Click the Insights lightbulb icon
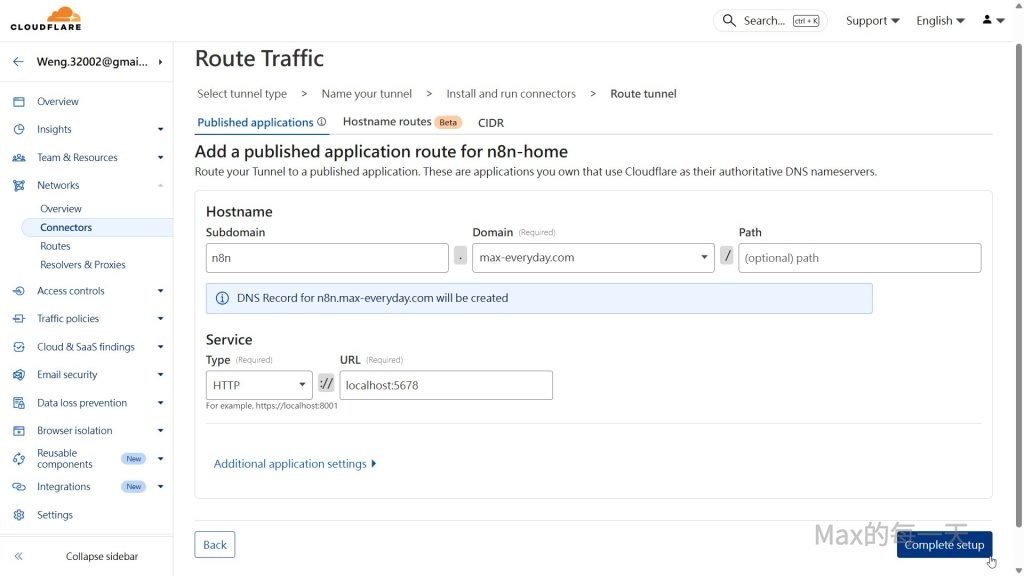This screenshot has height=576, width=1024. point(18,130)
